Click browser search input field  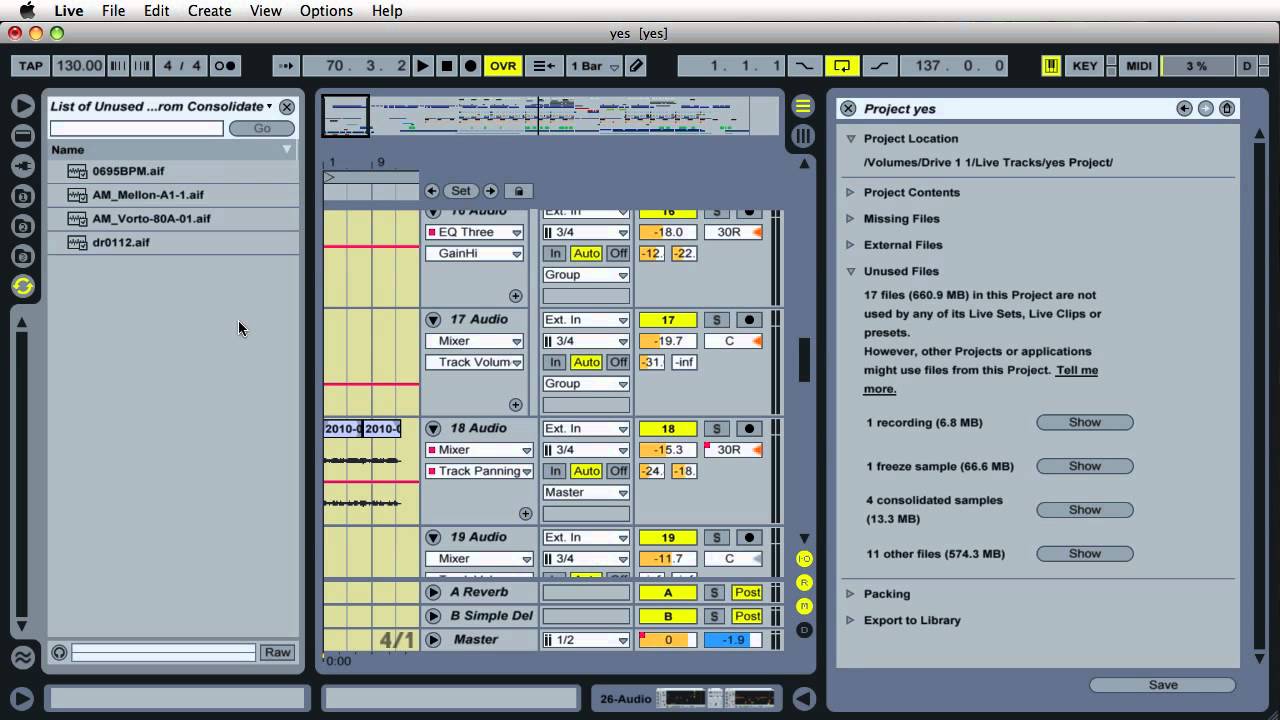(x=137, y=128)
